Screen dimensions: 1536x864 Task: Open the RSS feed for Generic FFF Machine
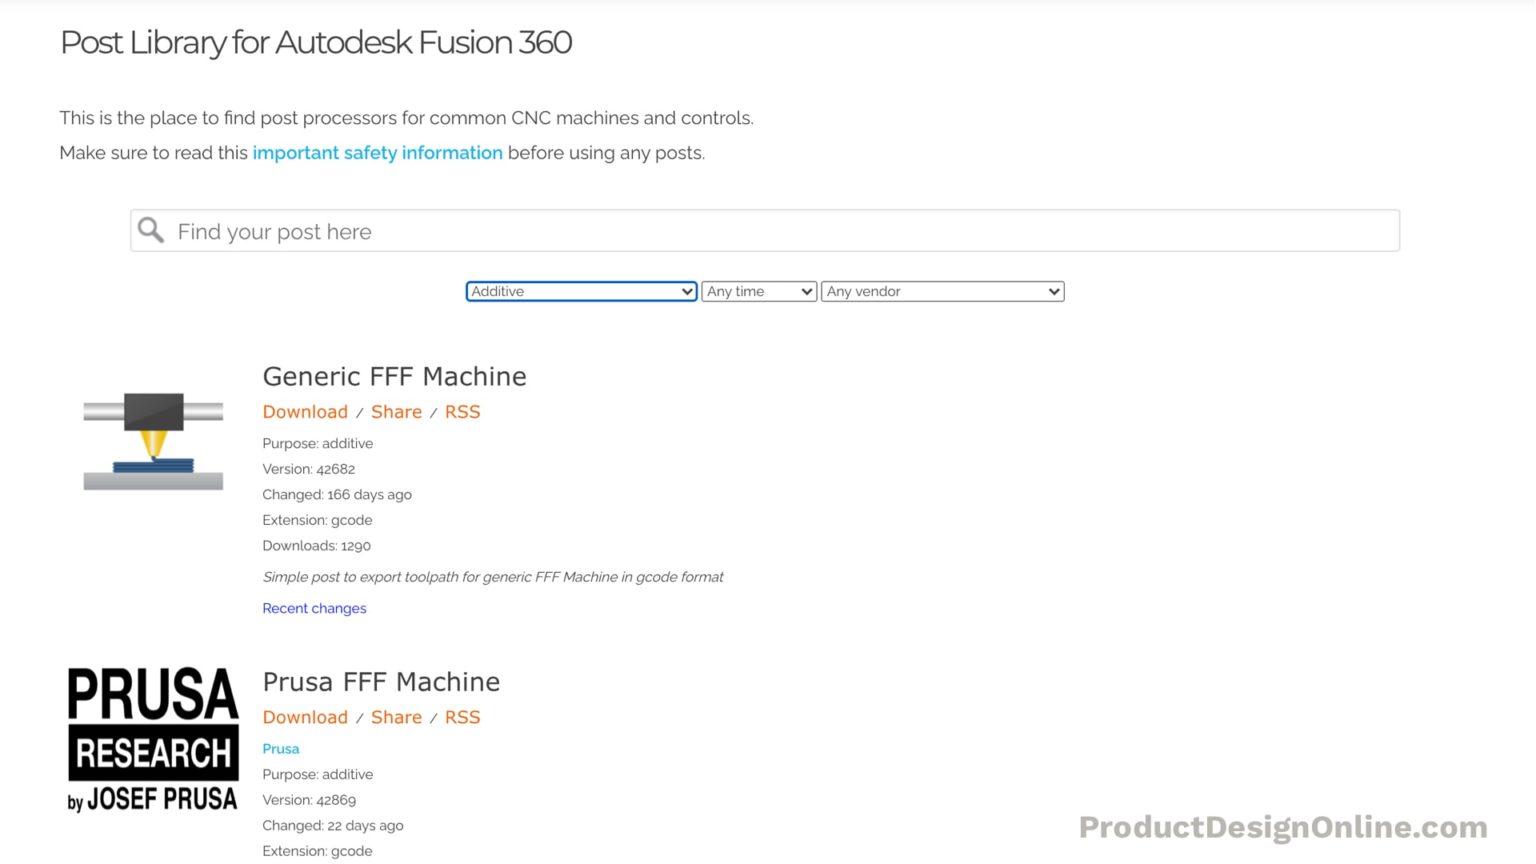[462, 411]
